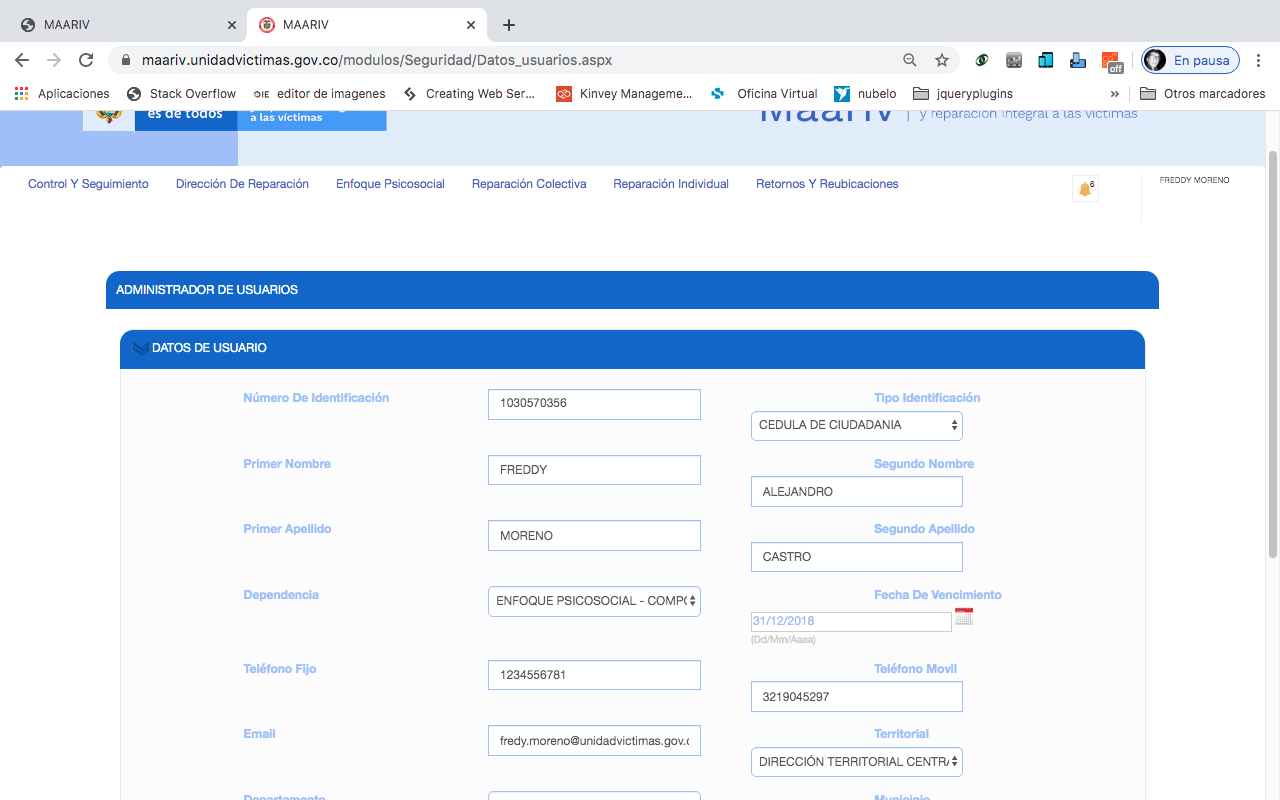1280x800 pixels.
Task: Click the padlock site info icon
Action: (126, 60)
